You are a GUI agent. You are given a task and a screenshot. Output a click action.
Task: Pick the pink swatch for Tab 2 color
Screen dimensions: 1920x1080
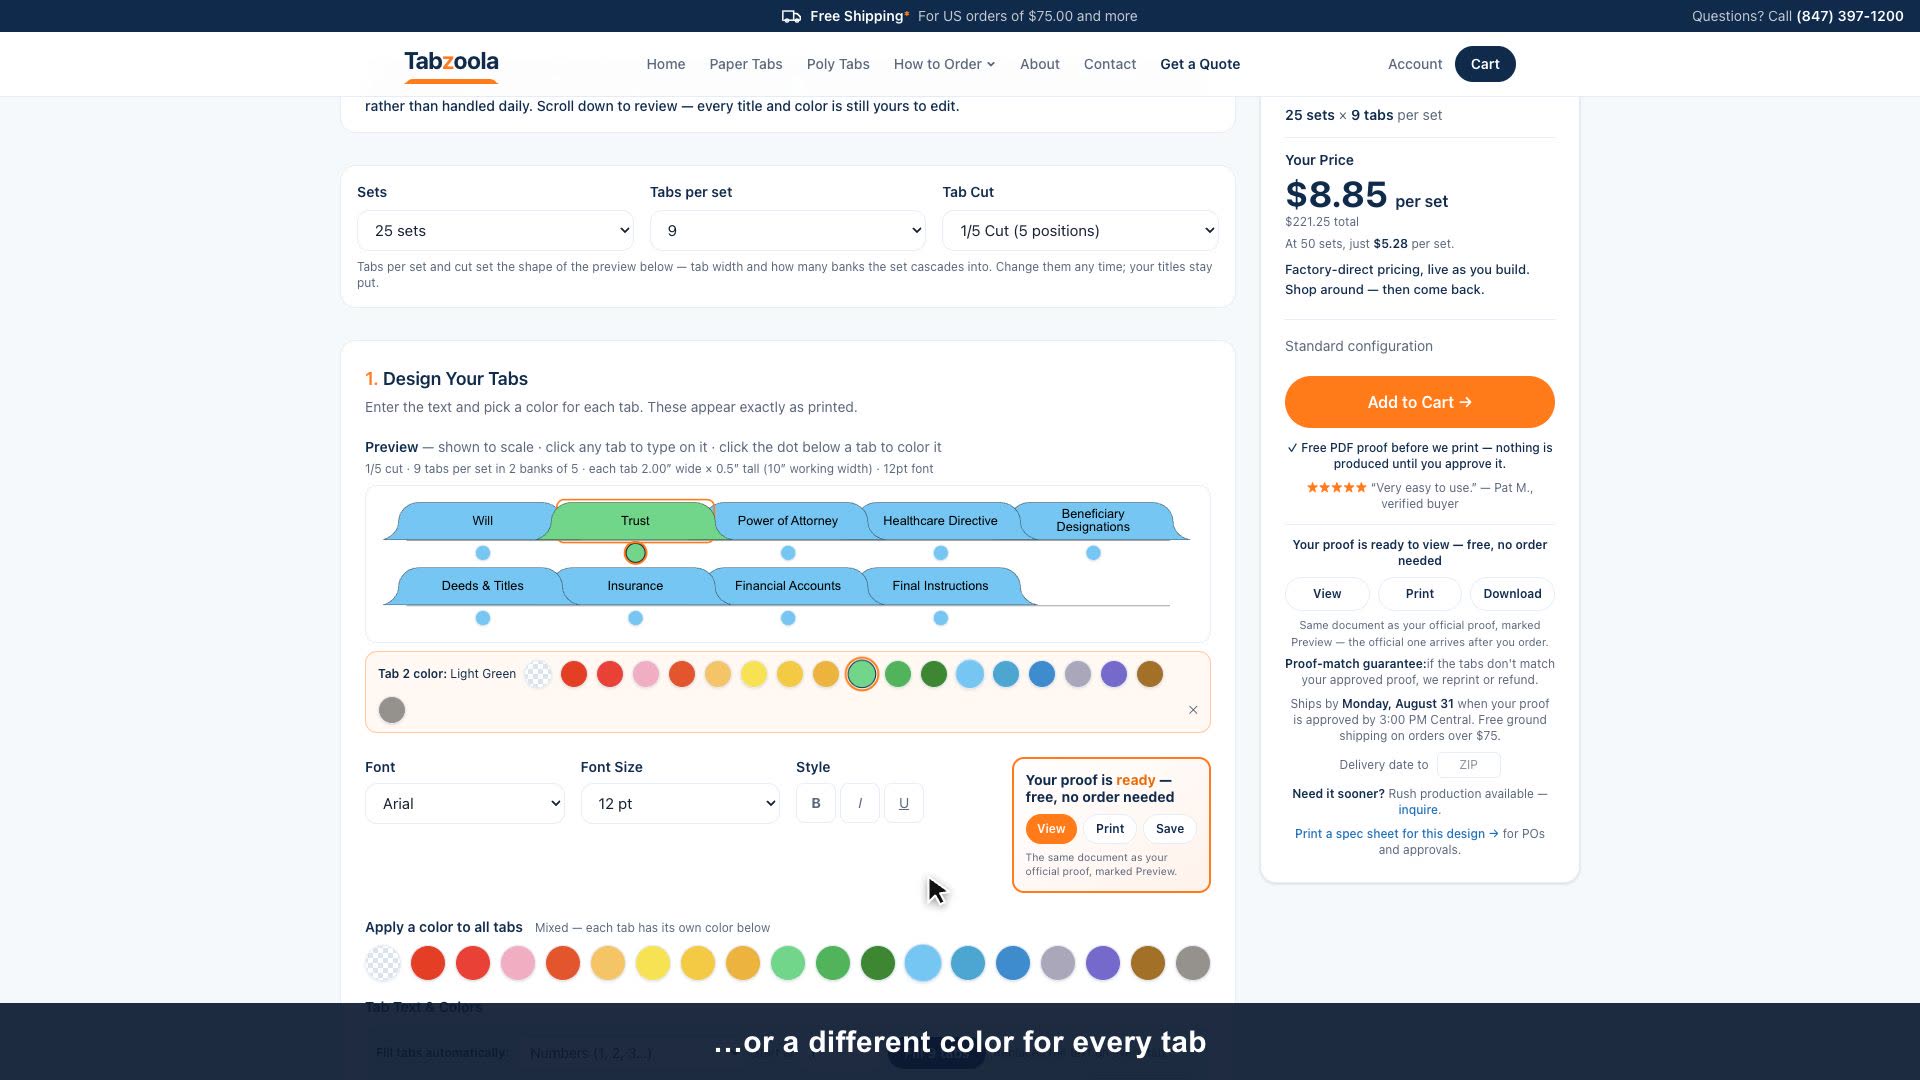click(x=646, y=674)
